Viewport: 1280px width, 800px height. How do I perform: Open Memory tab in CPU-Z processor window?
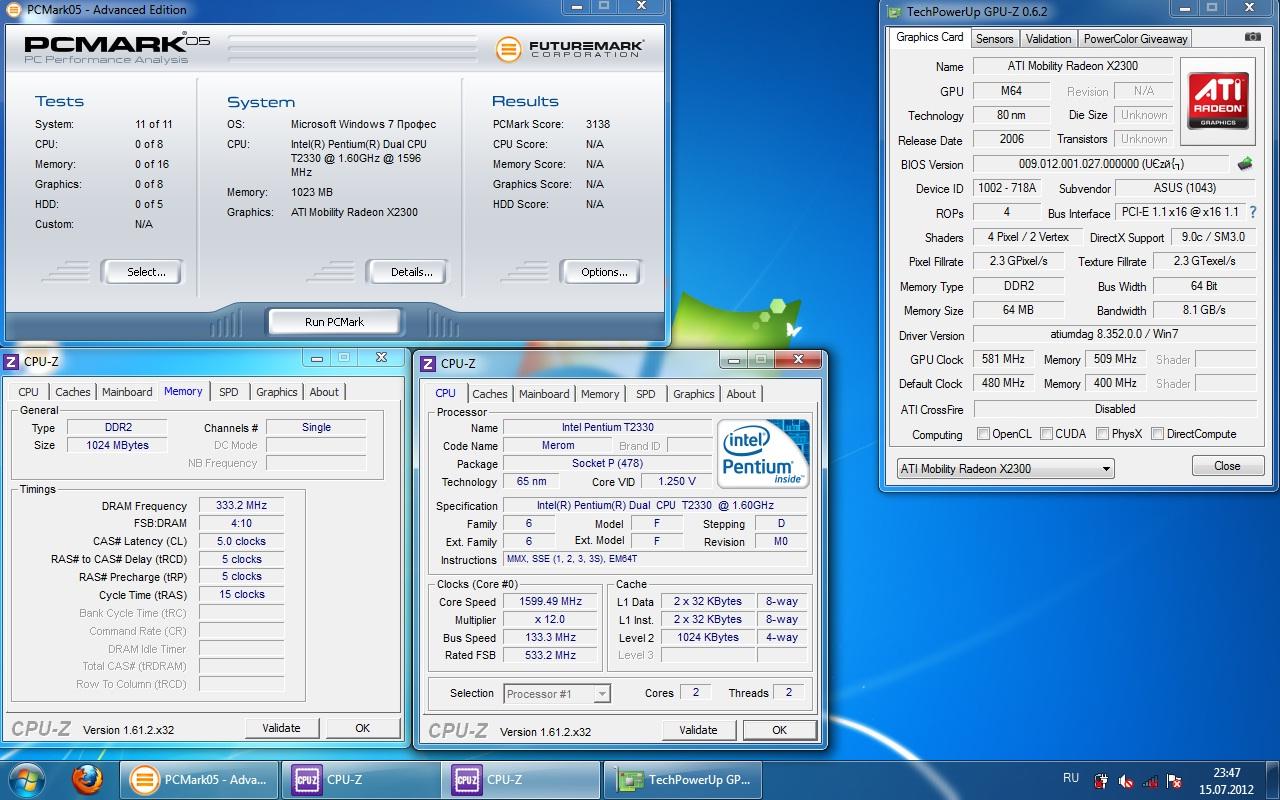(600, 394)
